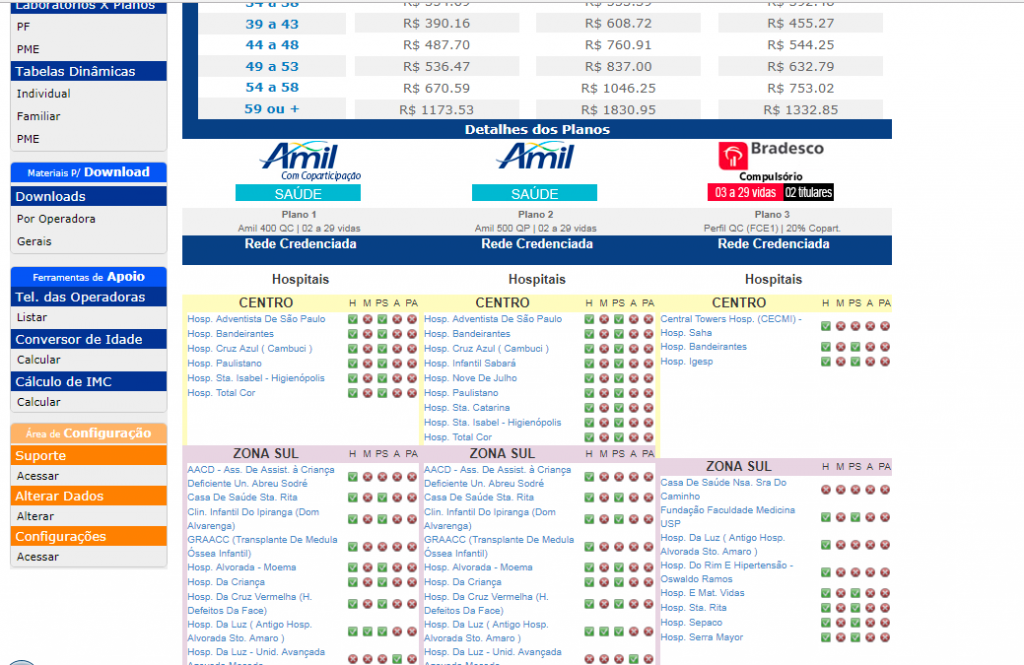Click the R$ 1173.53 price cell
The width and height of the screenshot is (1024, 665).
[436, 110]
